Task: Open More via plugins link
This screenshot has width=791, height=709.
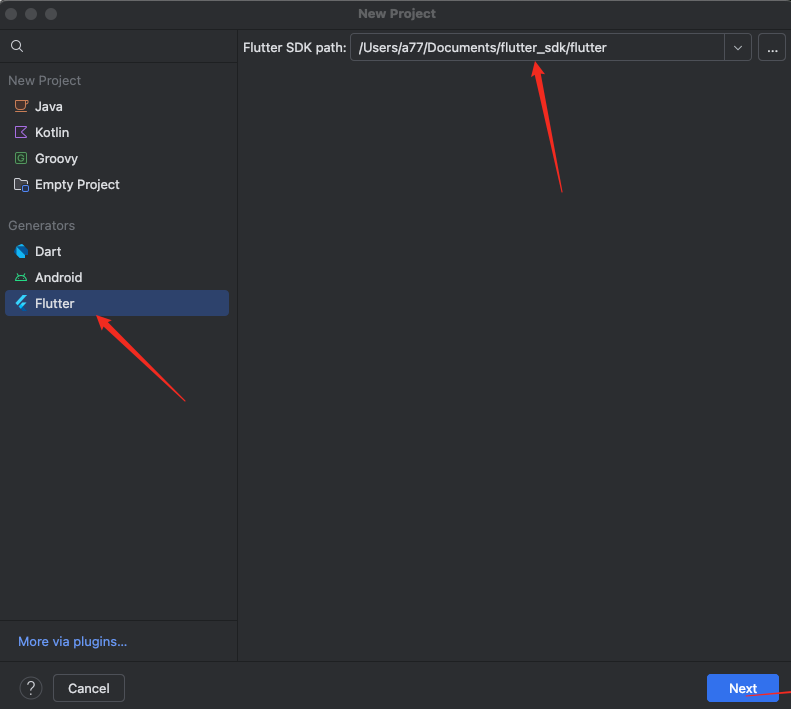Action: pyautogui.click(x=73, y=641)
